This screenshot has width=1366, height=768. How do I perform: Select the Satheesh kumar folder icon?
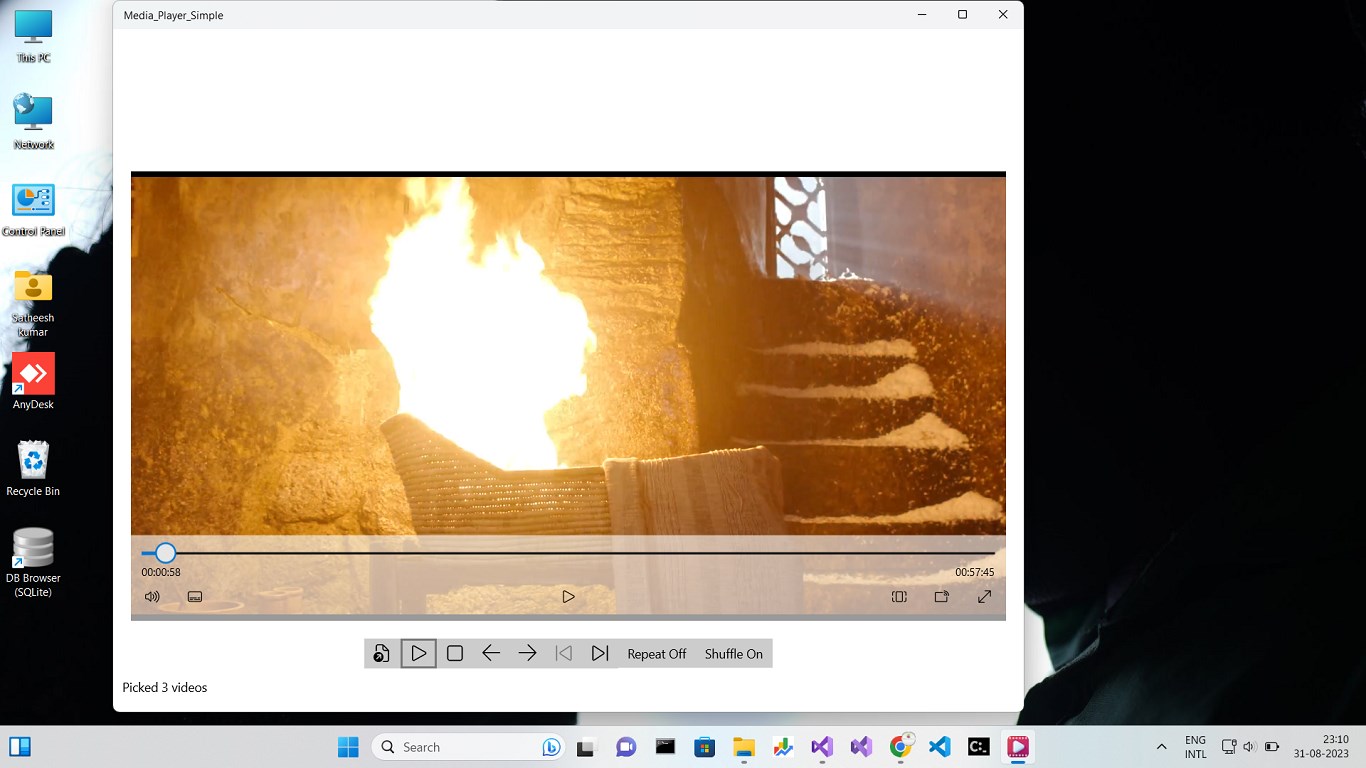[x=33, y=303]
